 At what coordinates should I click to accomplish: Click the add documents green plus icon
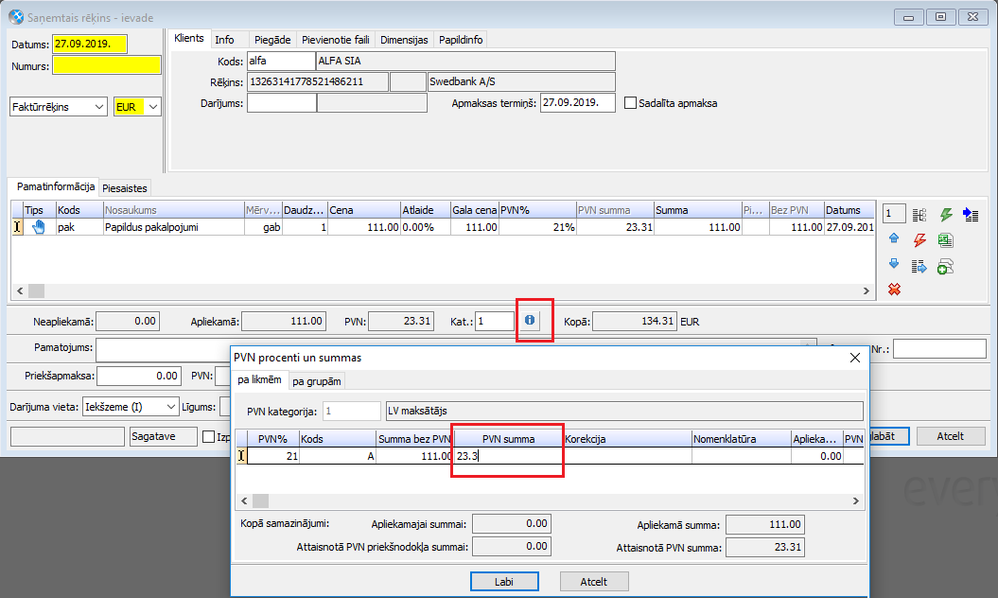pyautogui.click(x=945, y=266)
